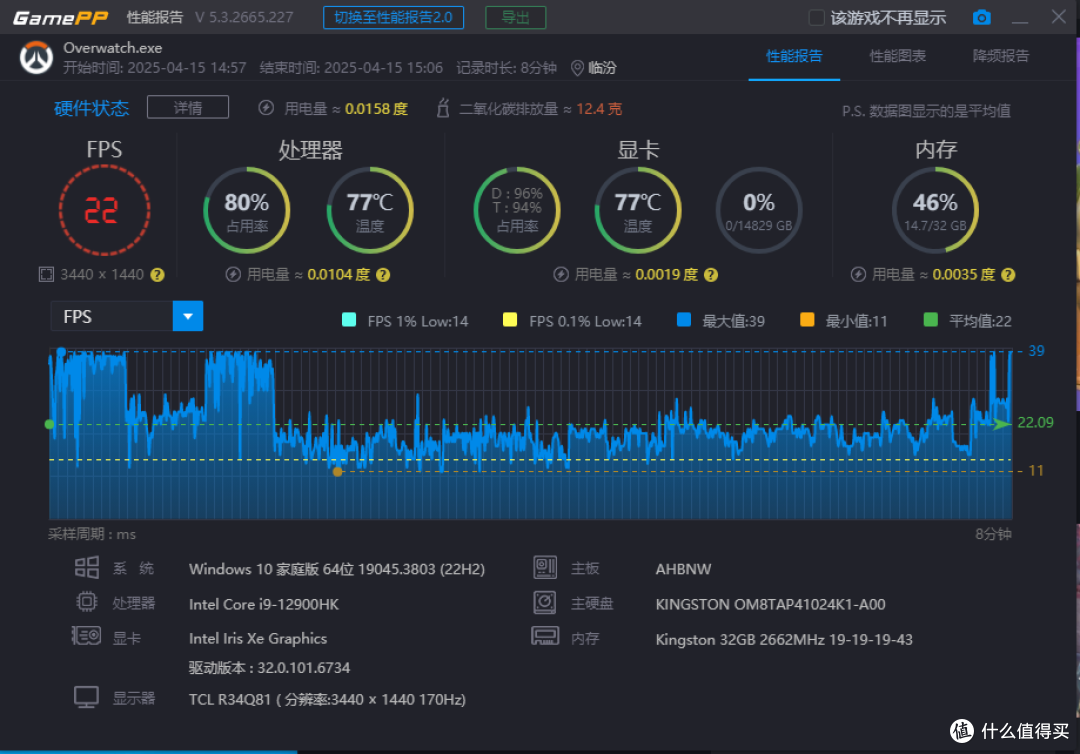Click the CO2 emission bottle icon
Screen dimensions: 1080x754
coord(443,108)
